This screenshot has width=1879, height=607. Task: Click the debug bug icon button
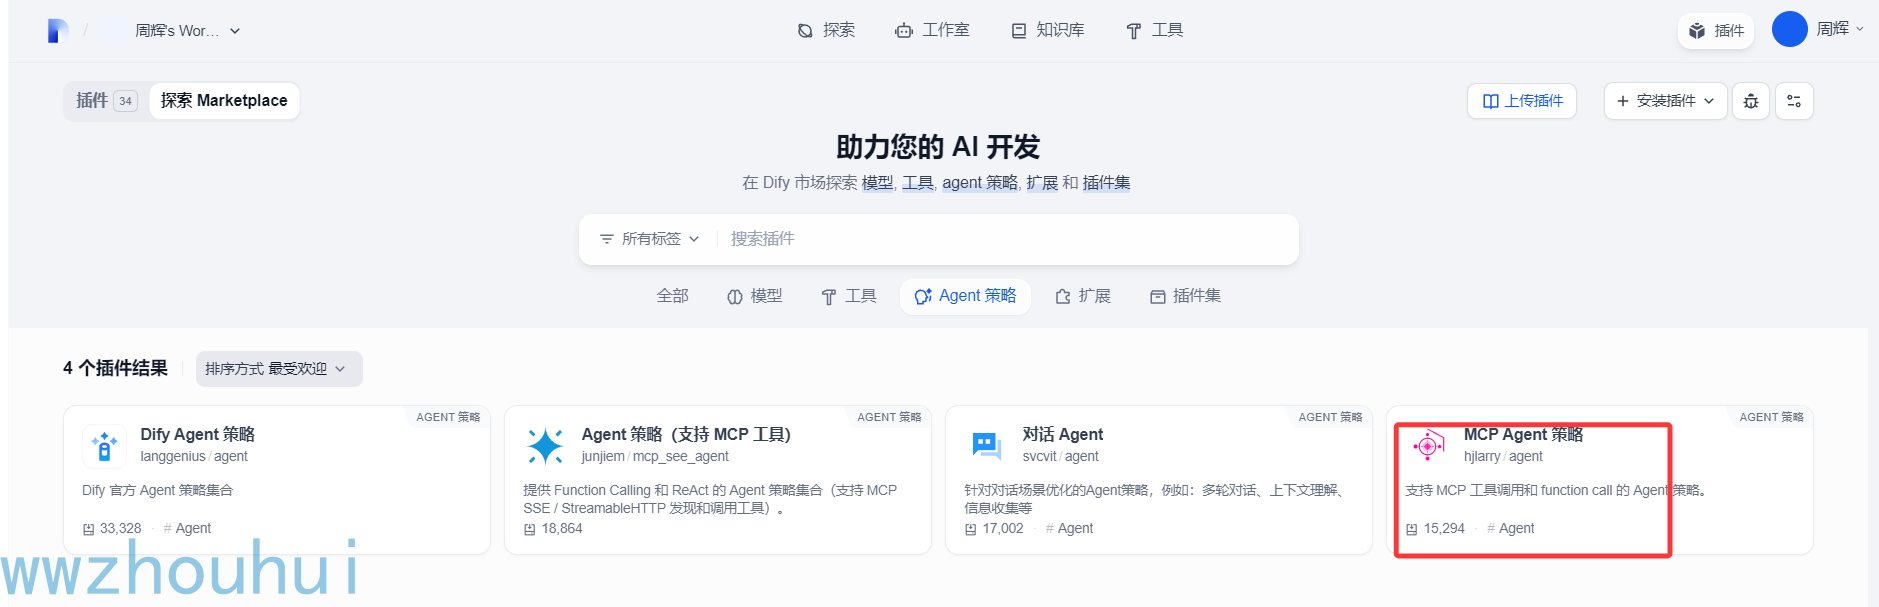pyautogui.click(x=1751, y=101)
